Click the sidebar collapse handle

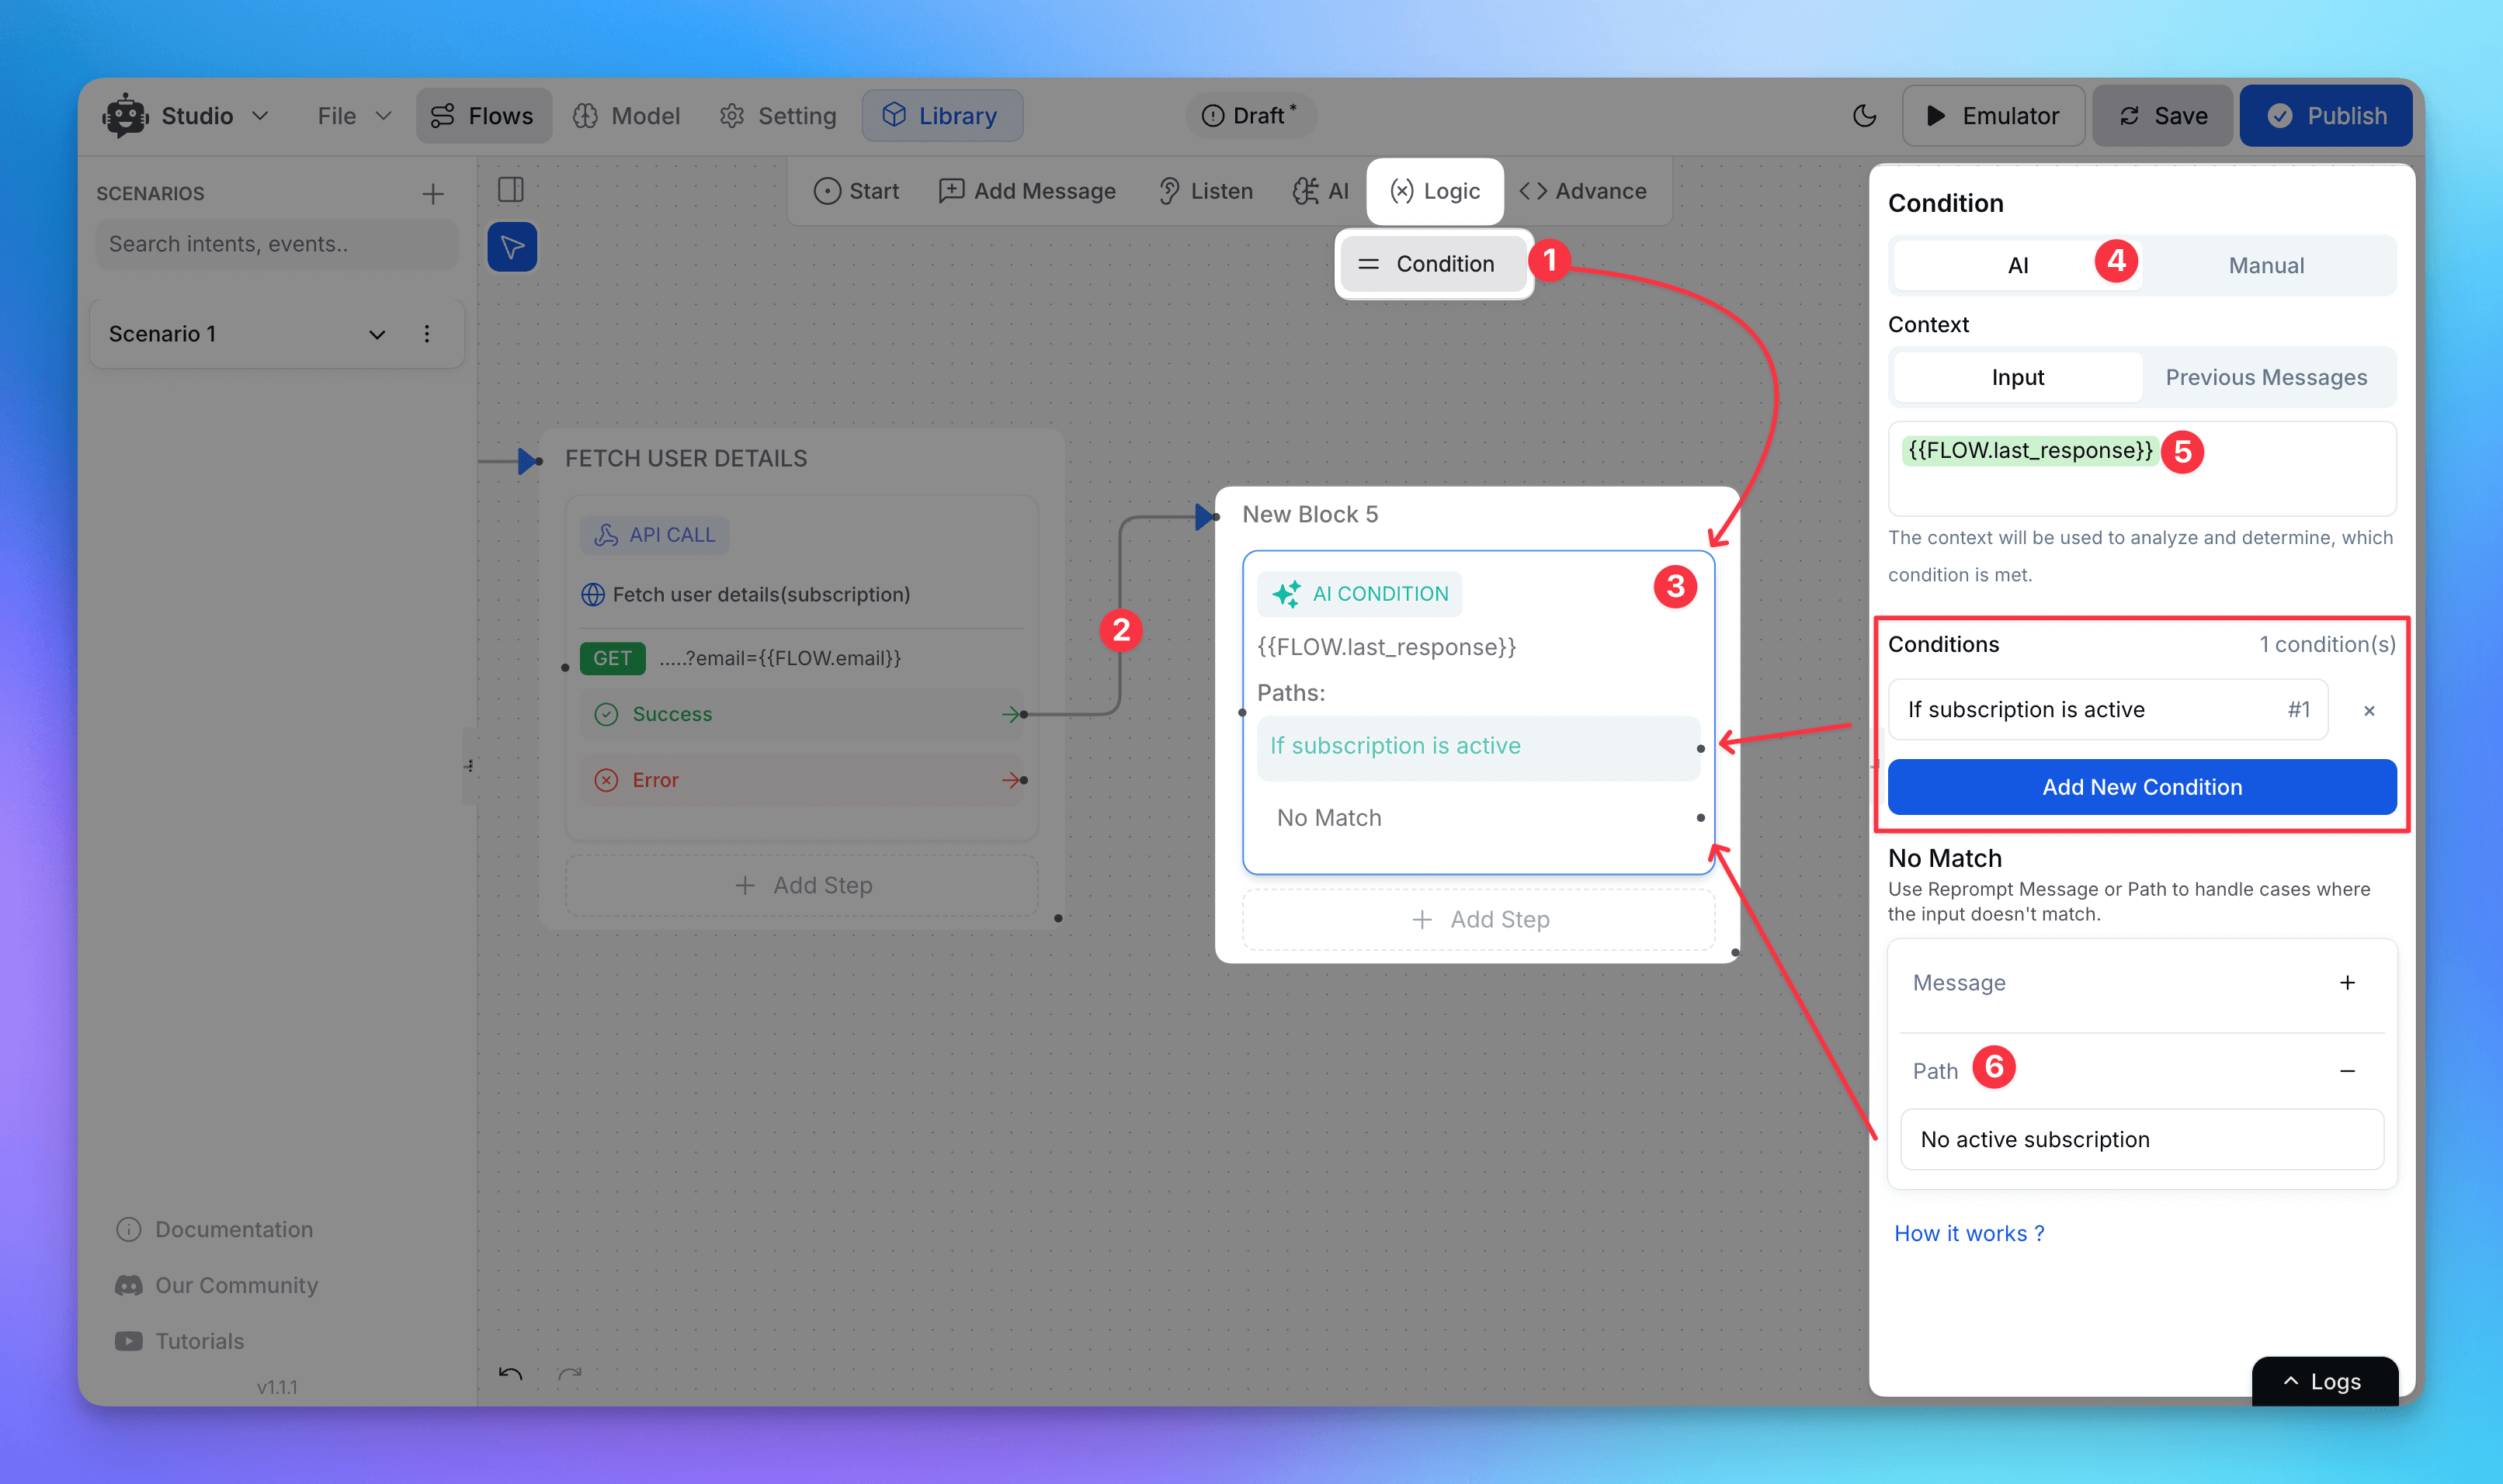click(x=469, y=766)
